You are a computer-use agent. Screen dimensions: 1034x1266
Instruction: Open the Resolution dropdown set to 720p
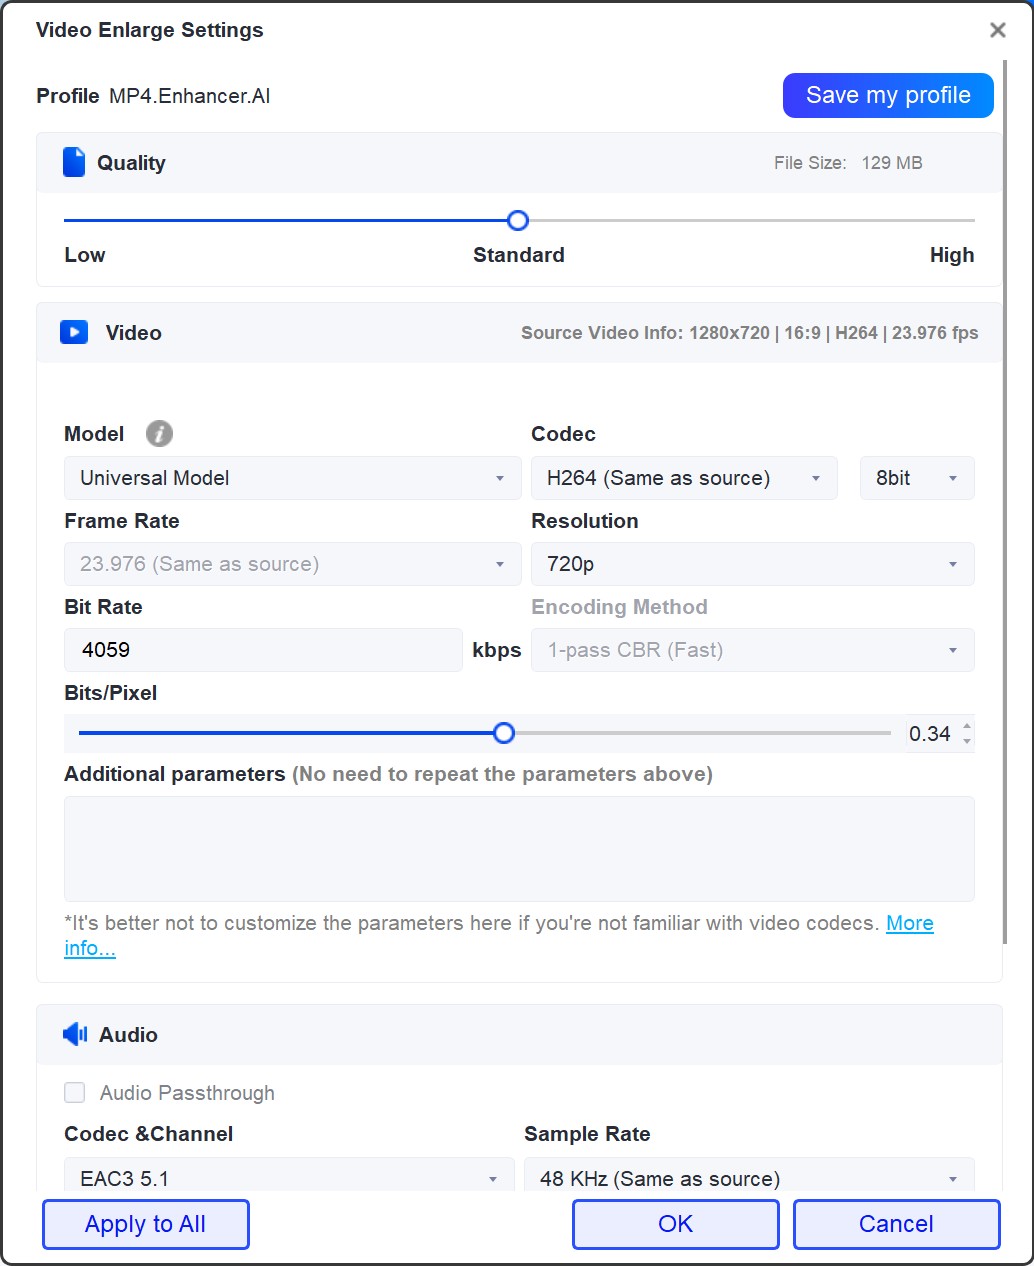[x=752, y=564]
